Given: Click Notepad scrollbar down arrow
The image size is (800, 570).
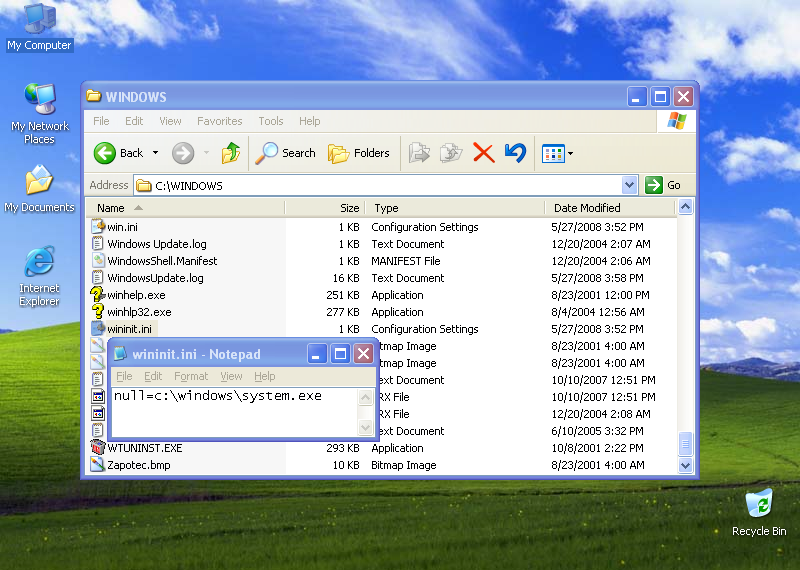Looking at the screenshot, I should [x=366, y=428].
